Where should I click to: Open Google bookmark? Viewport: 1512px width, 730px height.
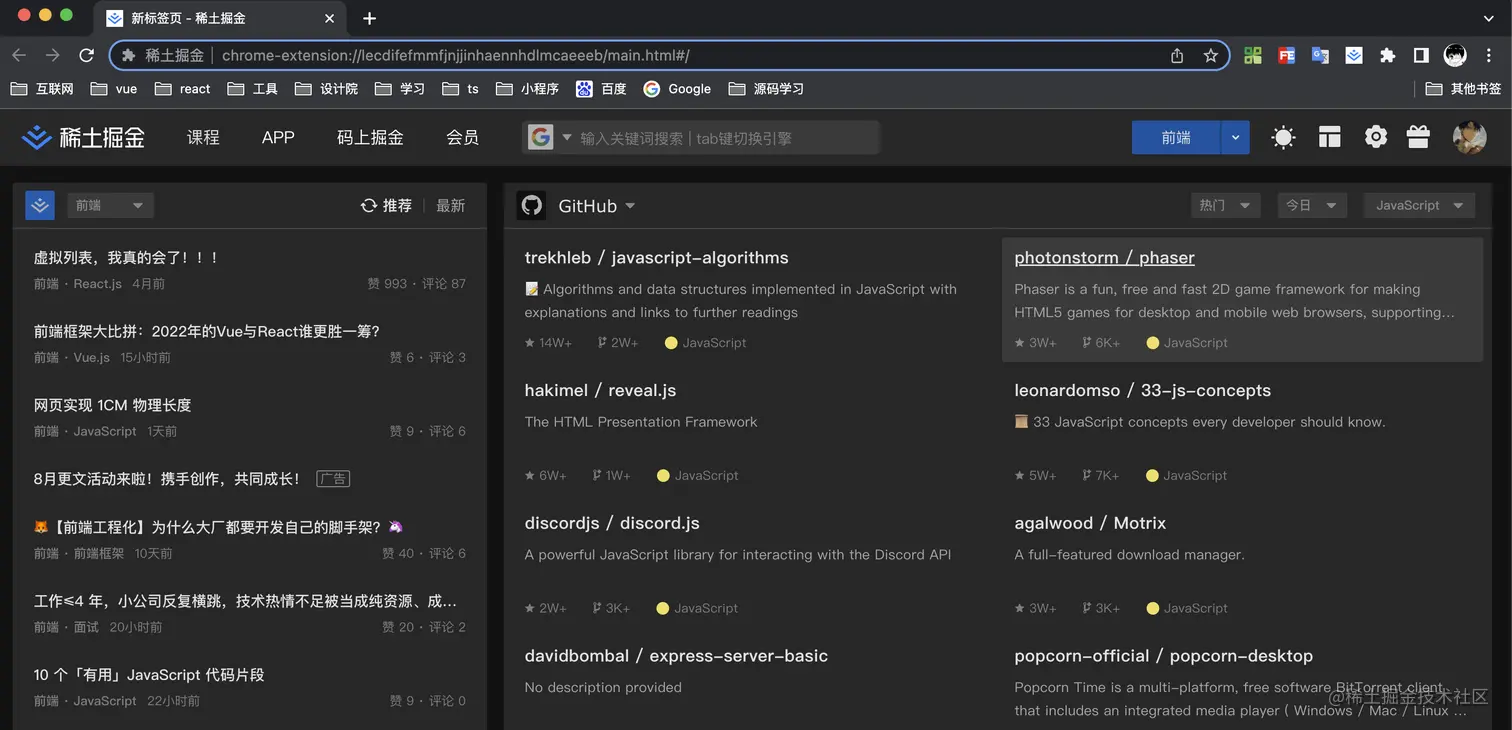pyautogui.click(x=677, y=88)
